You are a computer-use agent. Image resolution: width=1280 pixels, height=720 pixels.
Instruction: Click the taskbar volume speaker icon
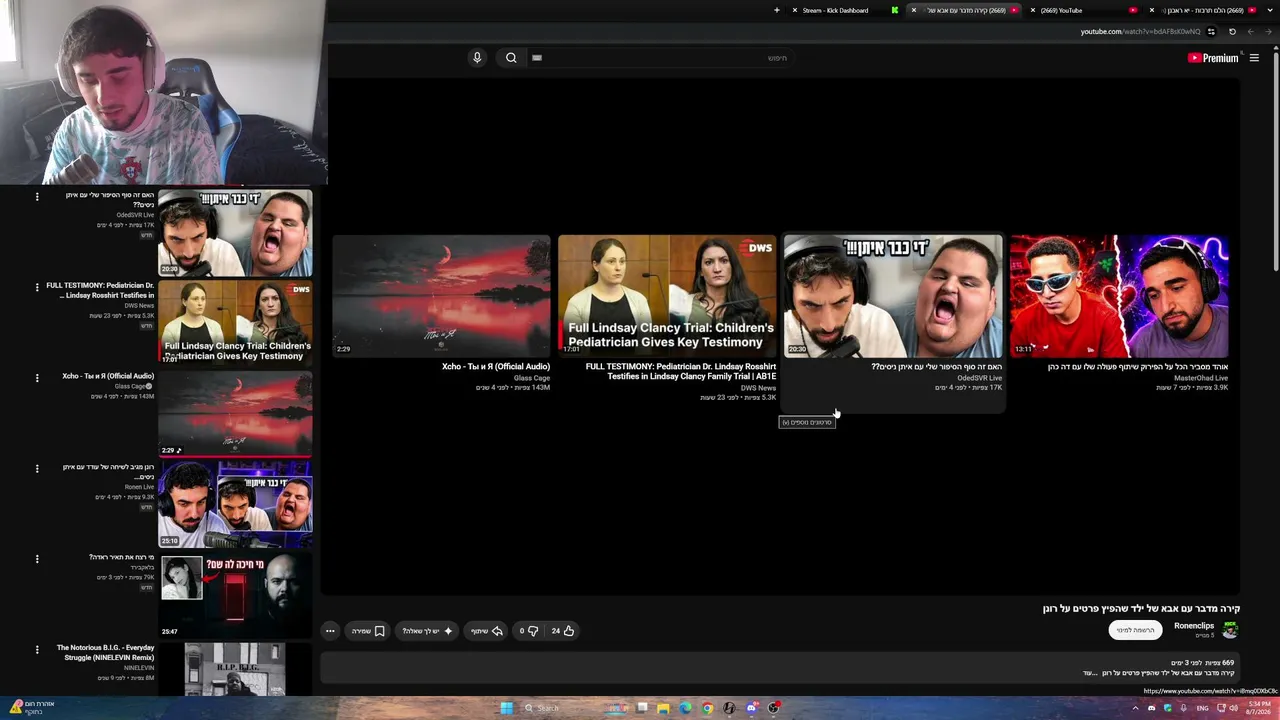click(x=1233, y=708)
